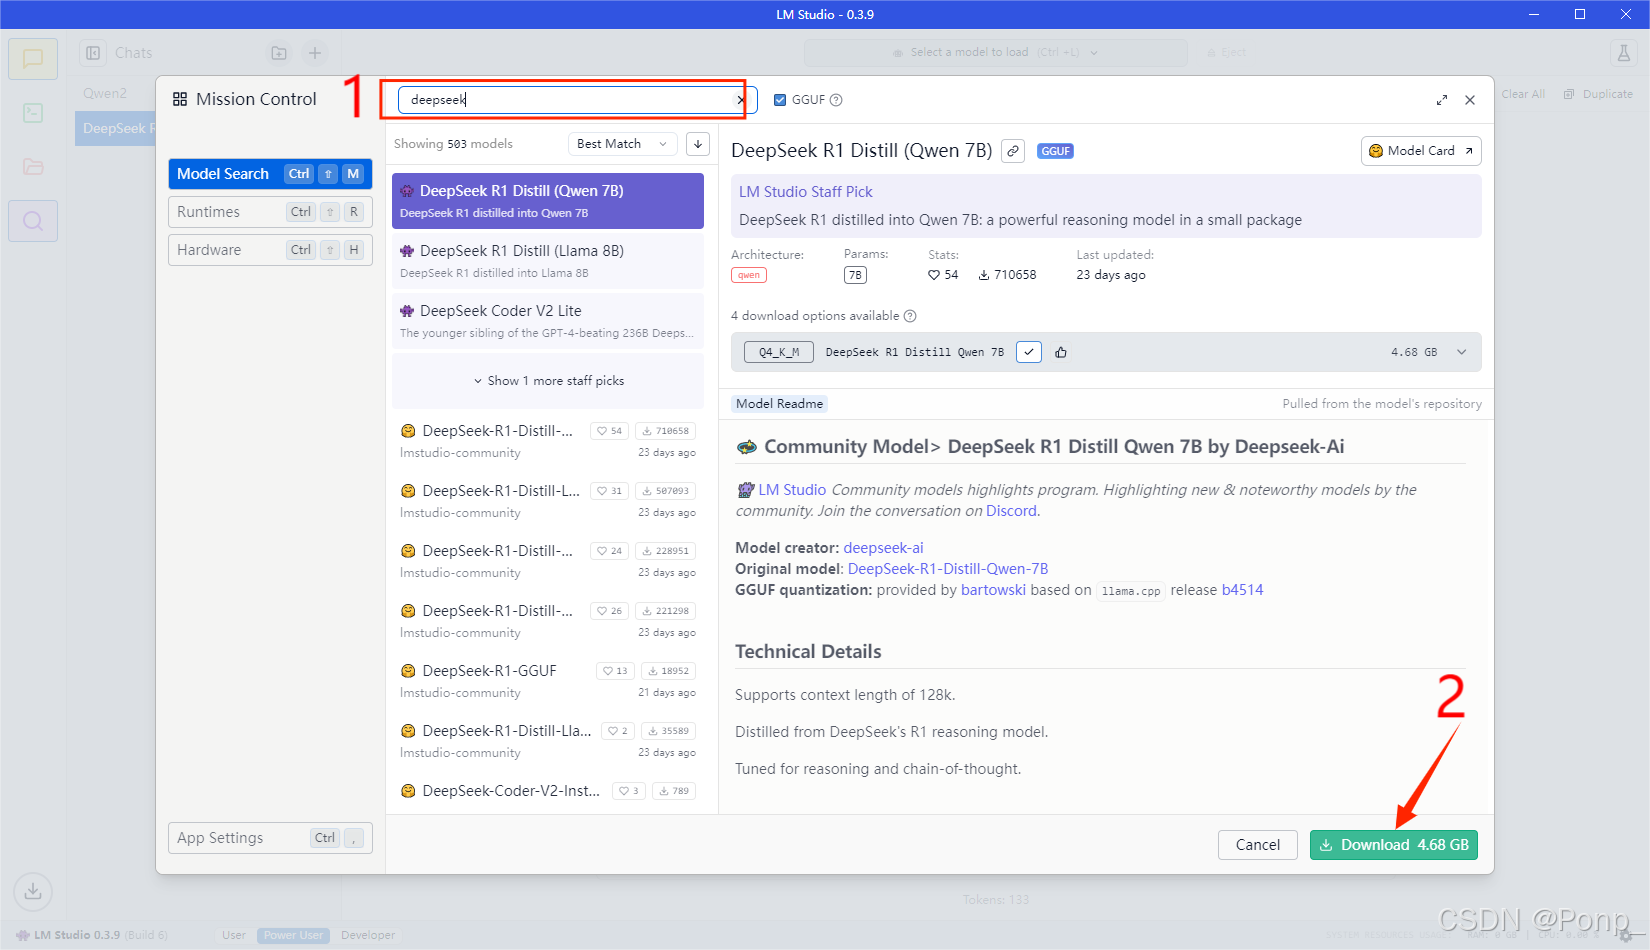Enable the GGUF checkbox
This screenshot has width=1650, height=950.
tap(780, 100)
